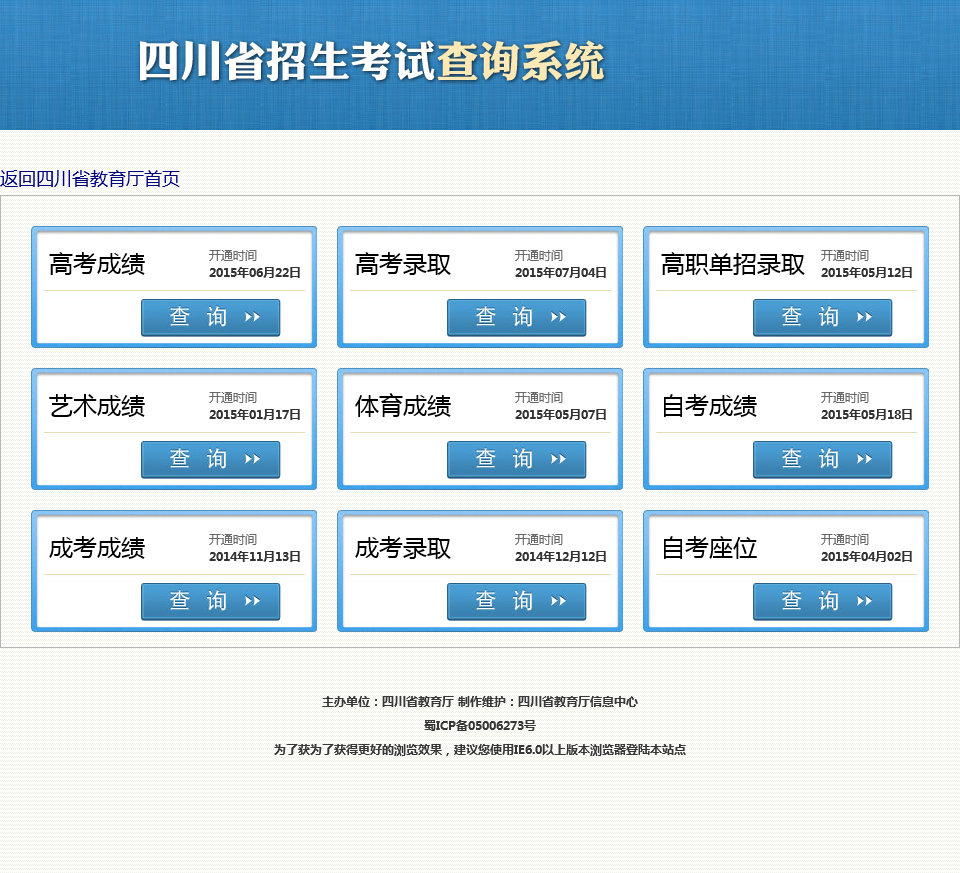
Task: Select the 高考成绩 card title
Action: coord(97,264)
